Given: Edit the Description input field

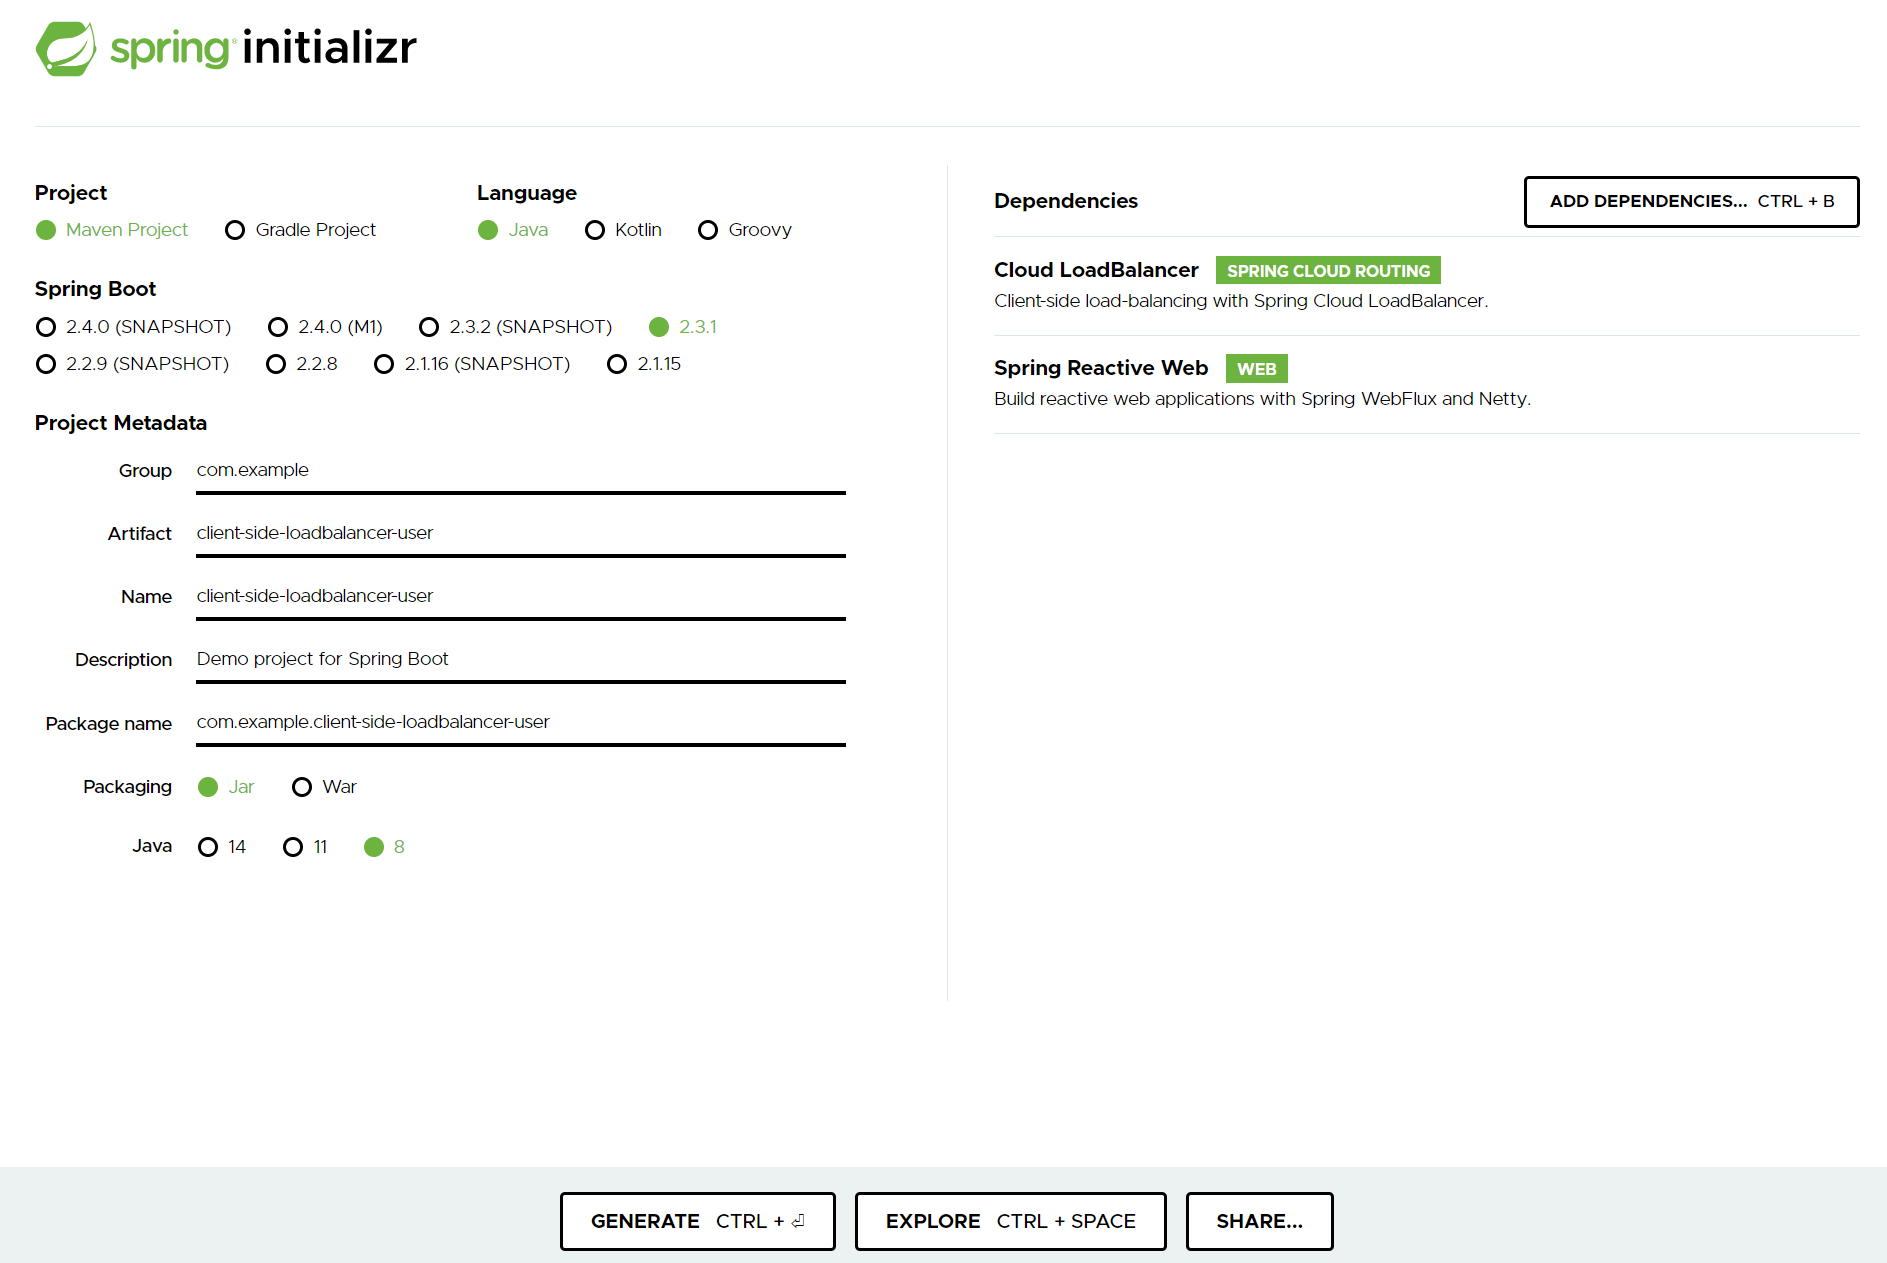Looking at the screenshot, I should click(521, 660).
